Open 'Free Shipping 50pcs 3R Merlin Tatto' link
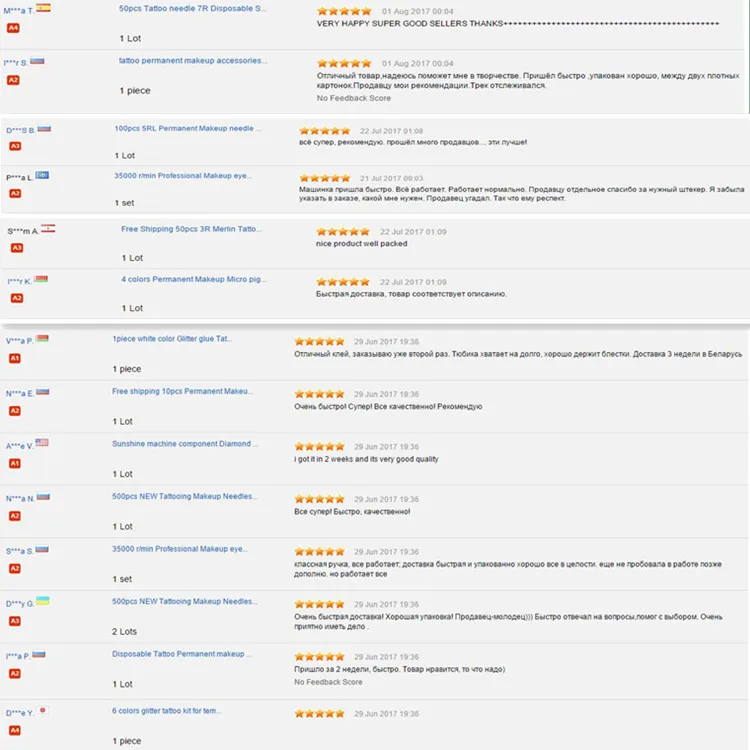The width and height of the screenshot is (750, 750). pos(191,229)
